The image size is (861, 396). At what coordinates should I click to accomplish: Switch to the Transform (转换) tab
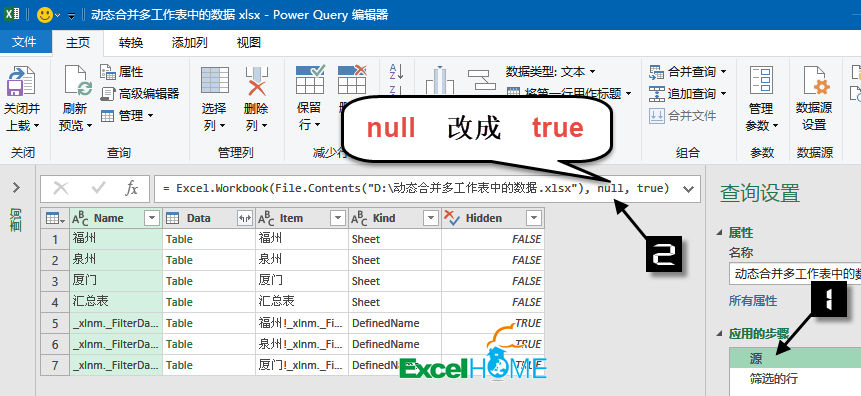coord(131,43)
